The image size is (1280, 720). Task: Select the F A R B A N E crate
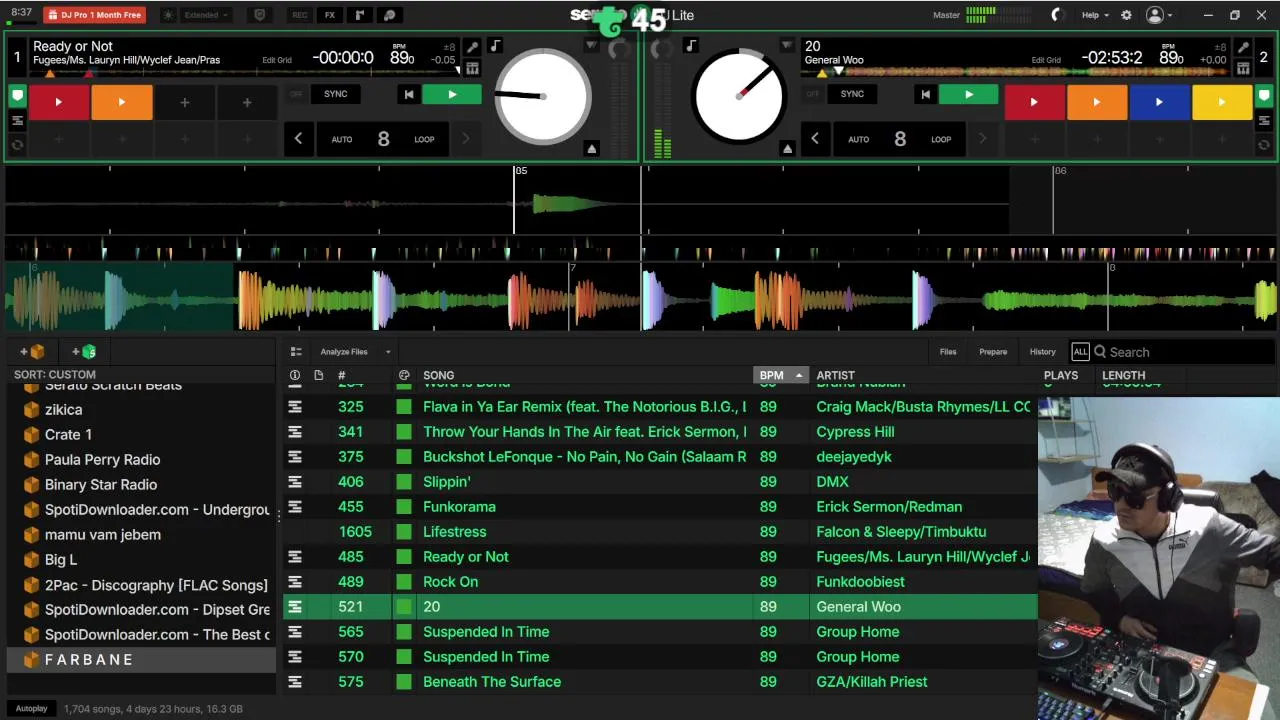[x=141, y=659]
